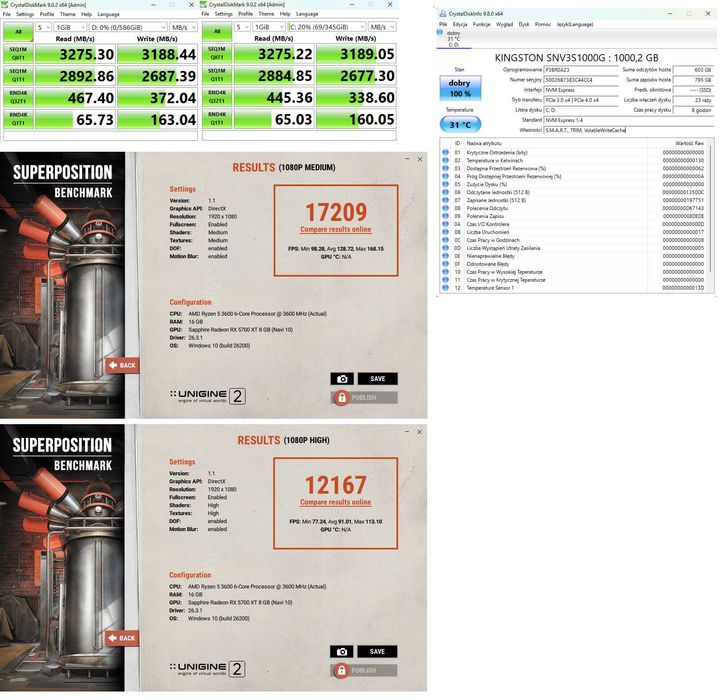Click SAVE in 1080P High results
The width and height of the screenshot is (725, 700).
tap(377, 651)
